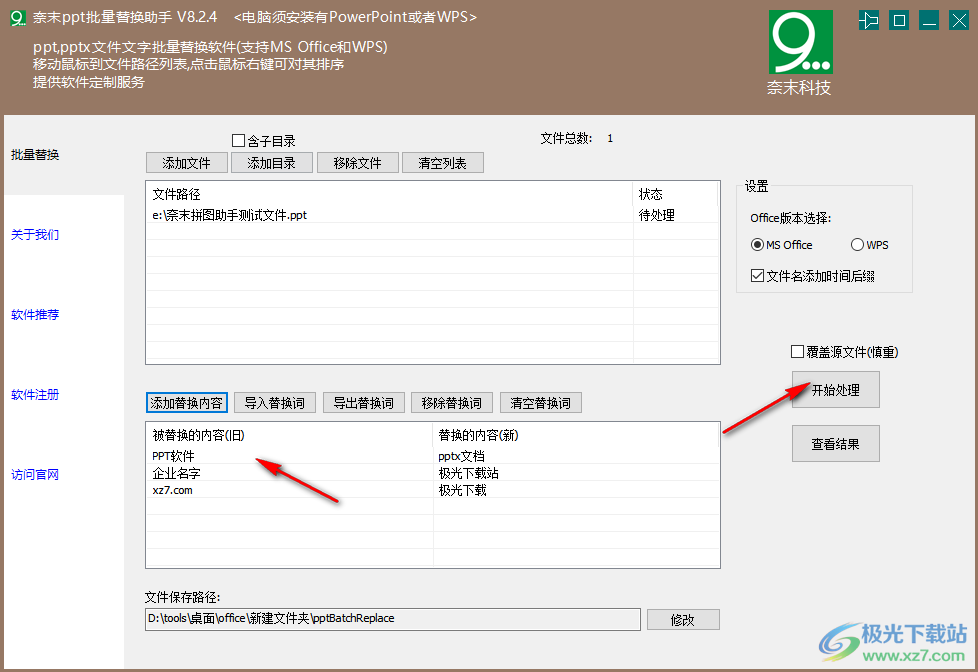Click the 状态 column header
The height and width of the screenshot is (672, 978).
676,194
